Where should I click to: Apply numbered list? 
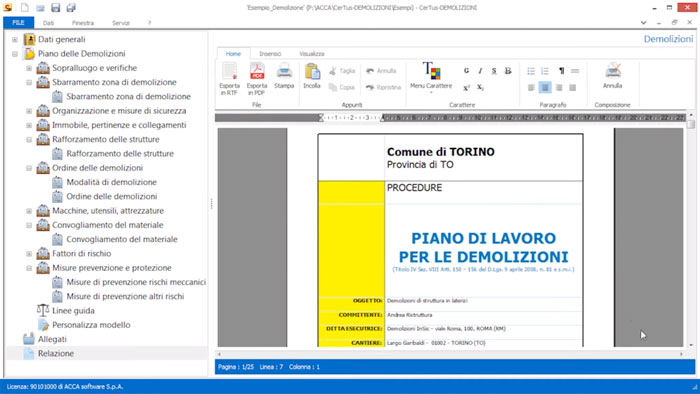pyautogui.click(x=545, y=71)
